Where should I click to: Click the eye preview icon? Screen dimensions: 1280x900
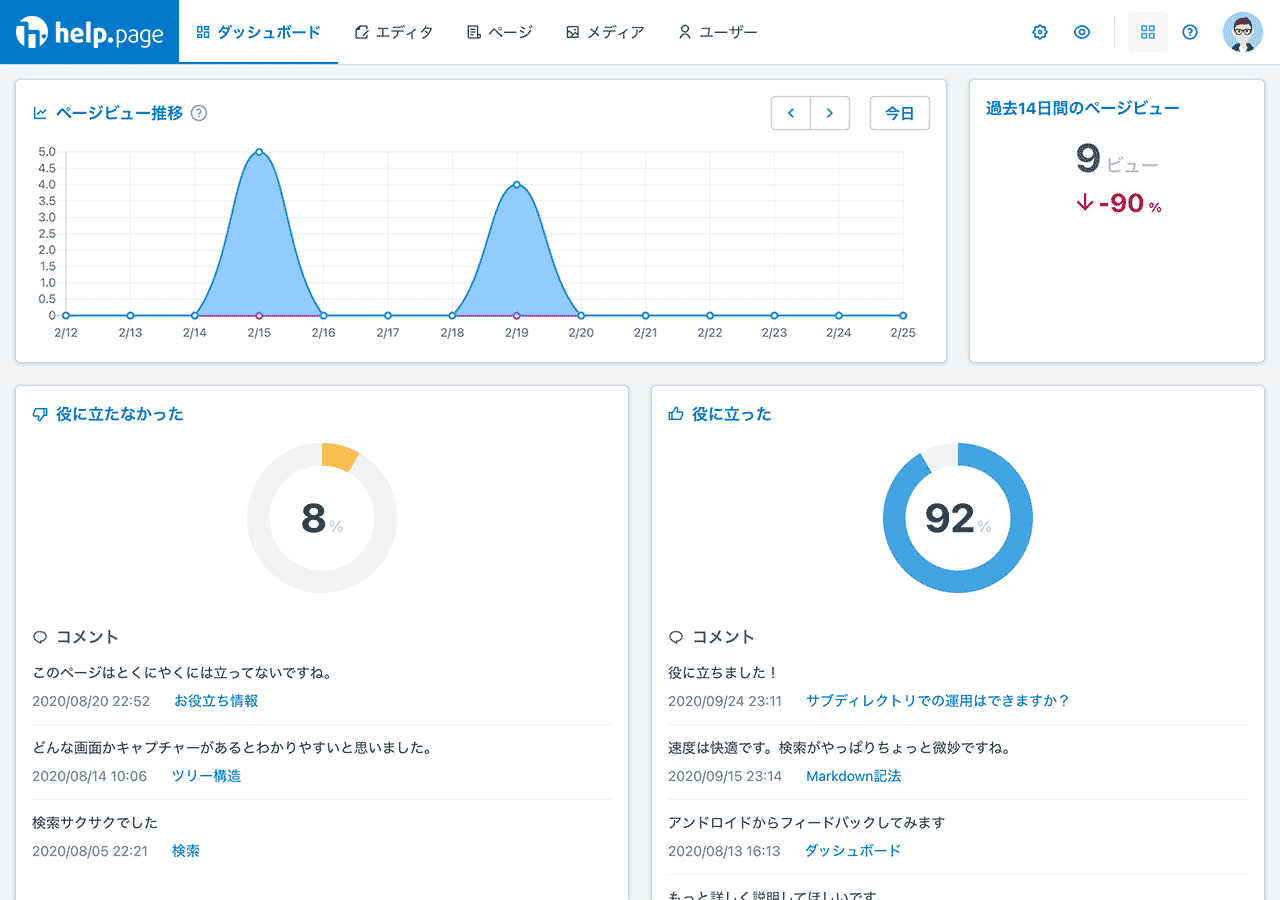(1082, 32)
